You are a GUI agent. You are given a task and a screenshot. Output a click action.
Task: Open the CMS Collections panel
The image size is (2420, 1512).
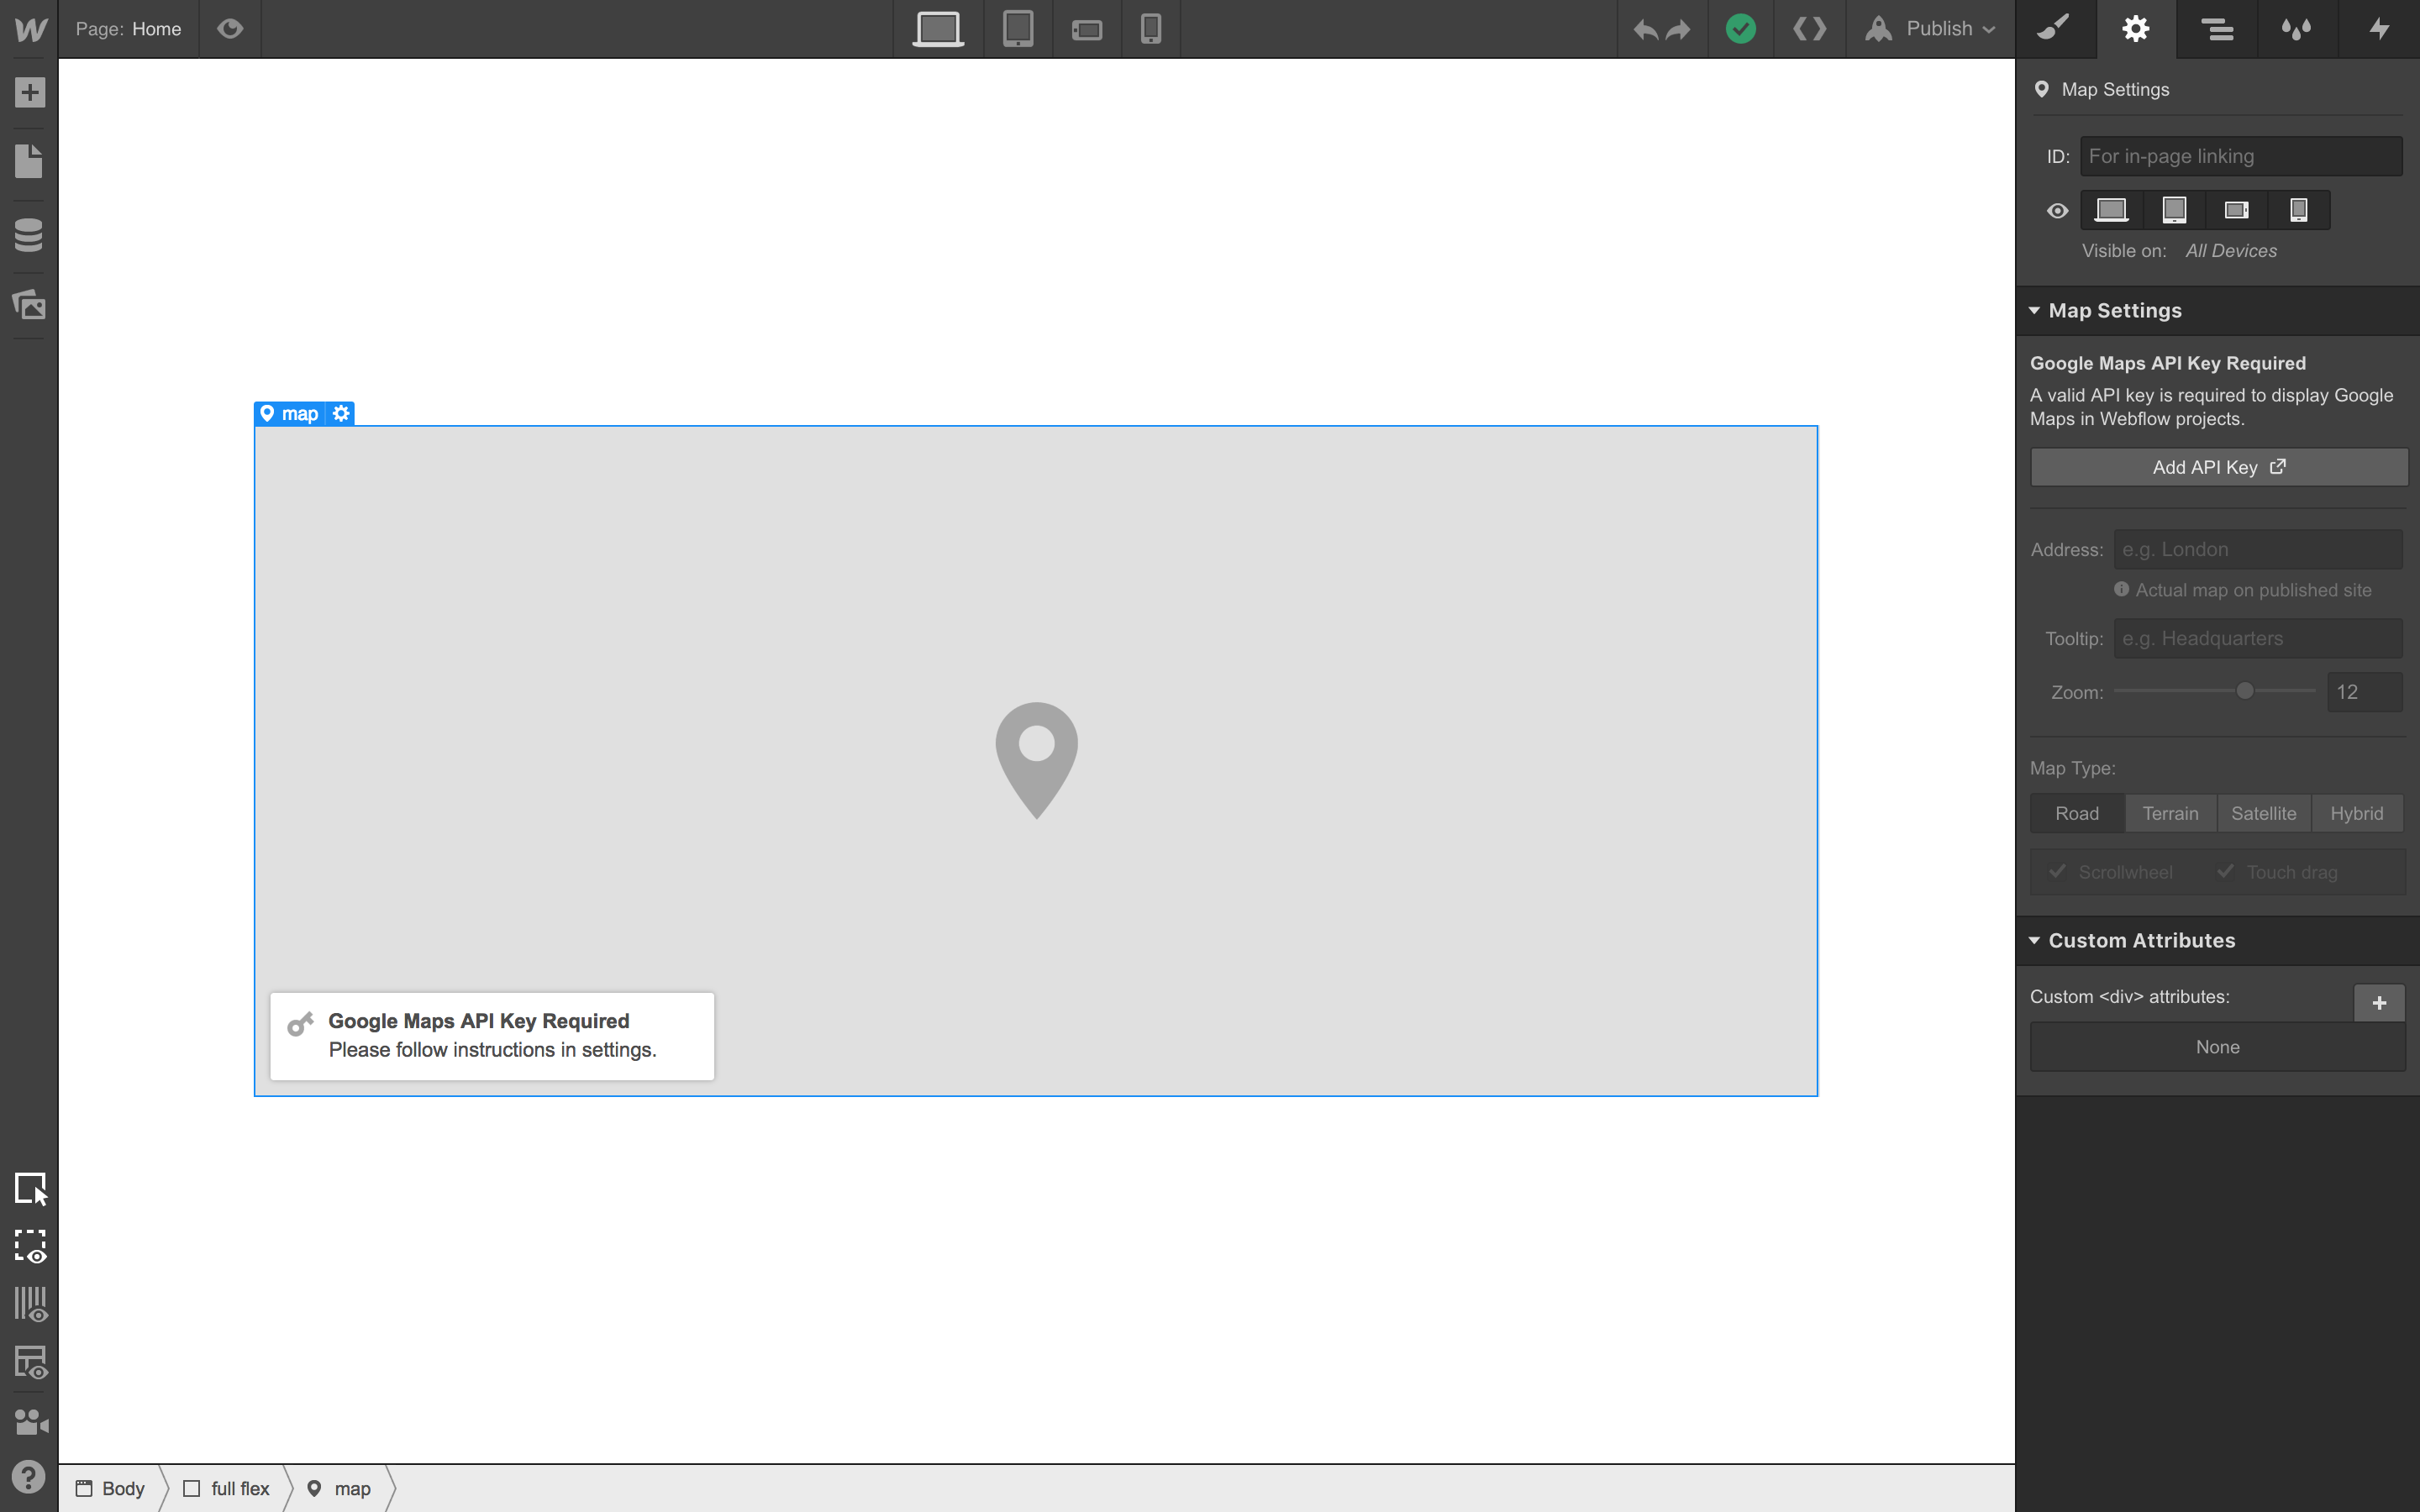29,233
